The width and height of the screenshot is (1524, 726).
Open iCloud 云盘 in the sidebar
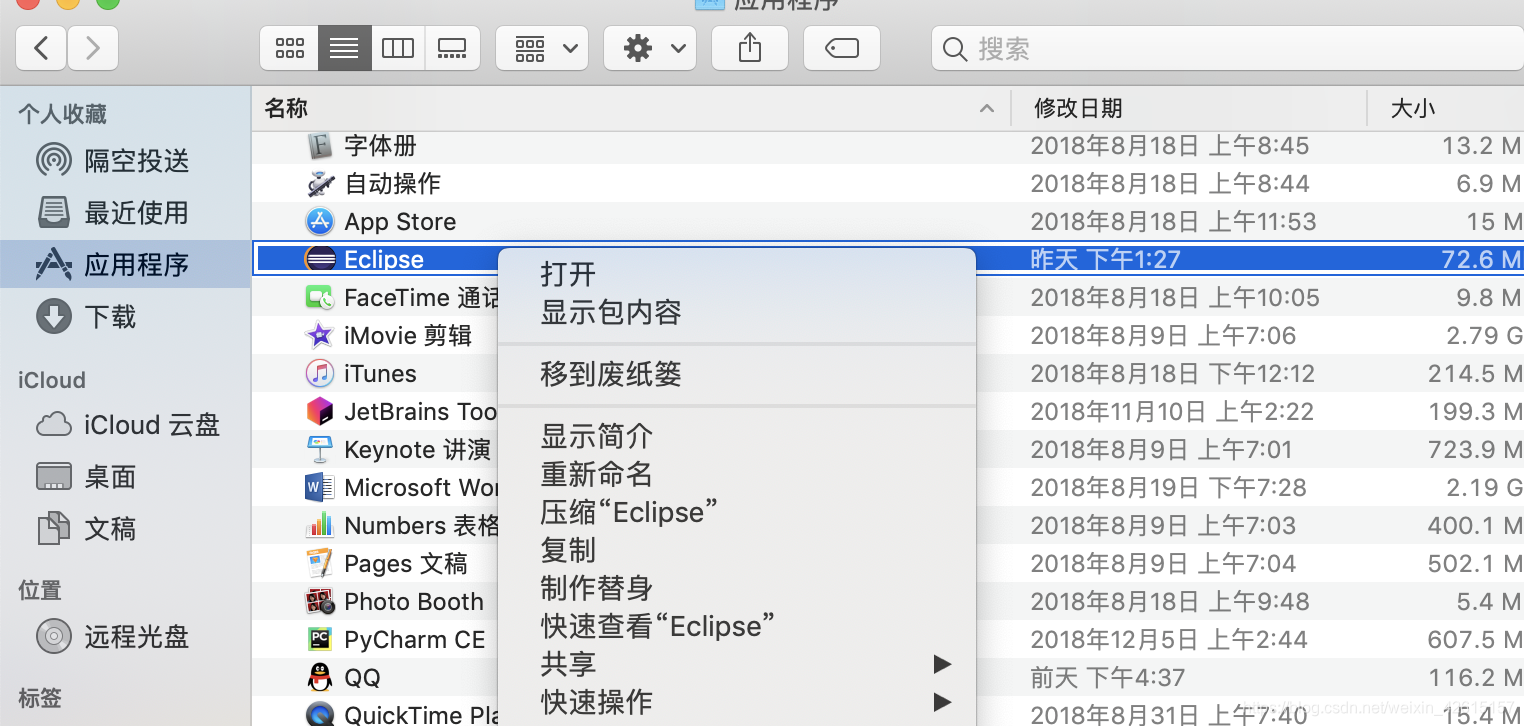pos(125,425)
